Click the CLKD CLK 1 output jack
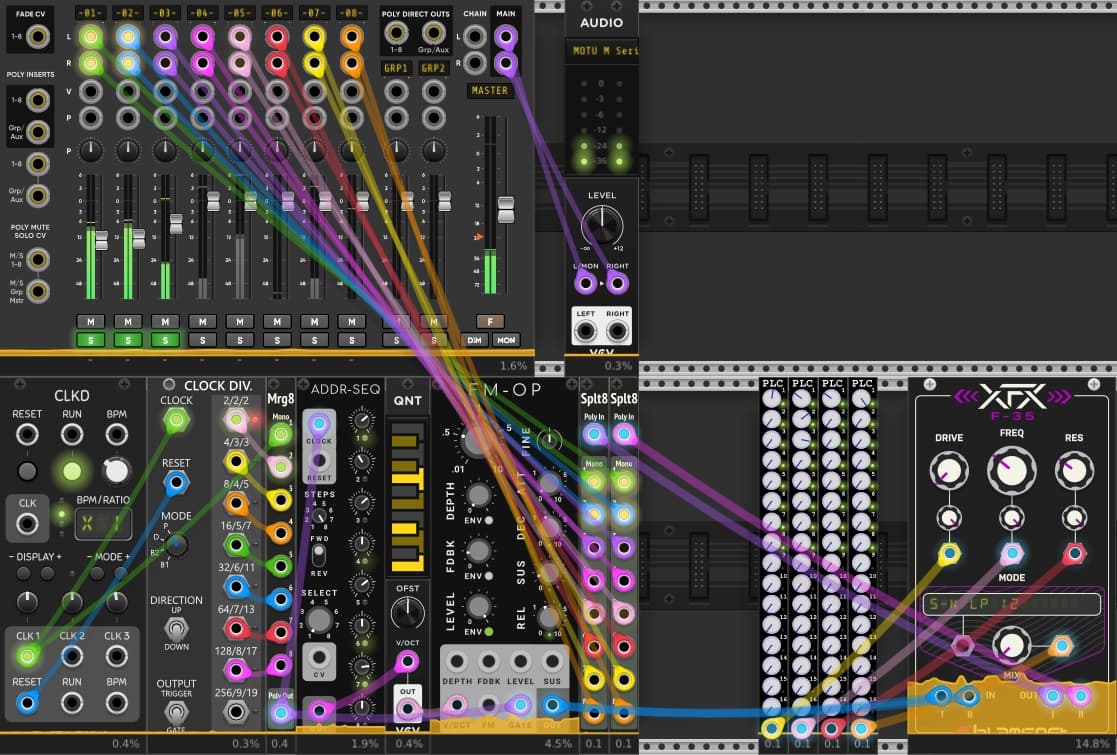 tap(27, 655)
